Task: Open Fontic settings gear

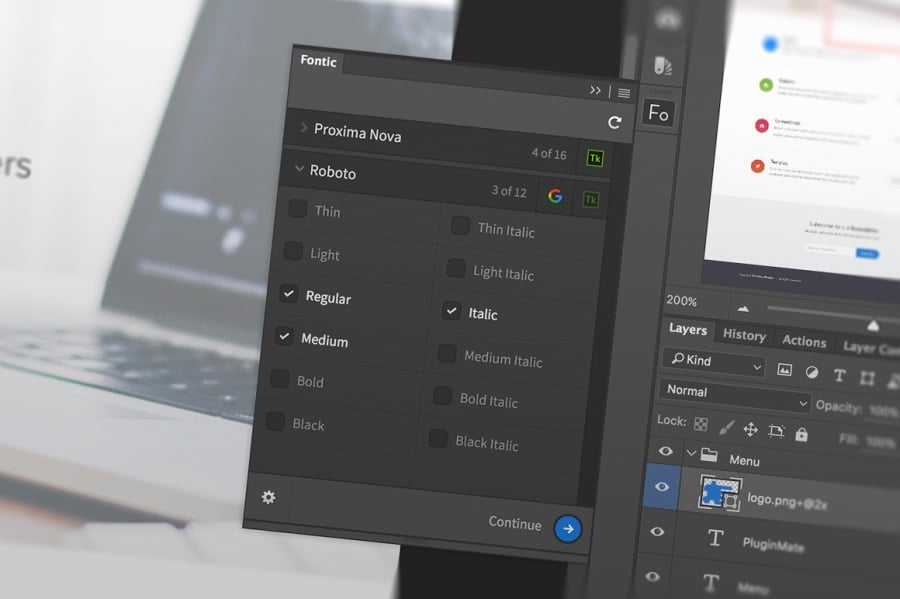Action: [x=268, y=497]
